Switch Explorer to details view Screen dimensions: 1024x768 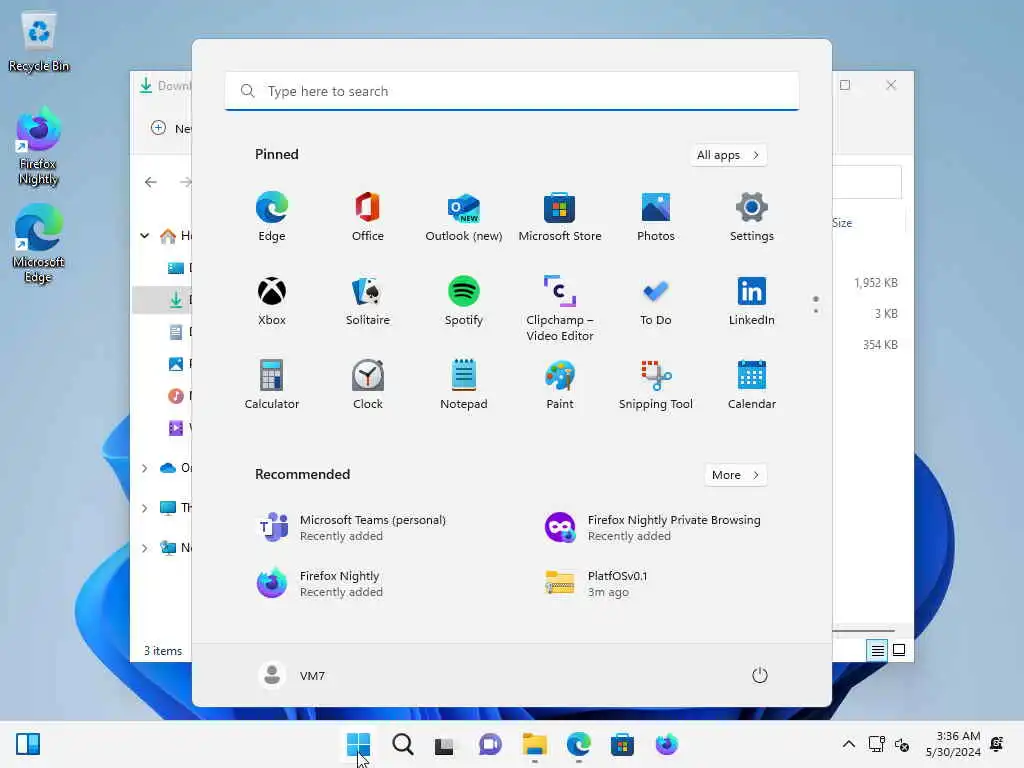[877, 650]
